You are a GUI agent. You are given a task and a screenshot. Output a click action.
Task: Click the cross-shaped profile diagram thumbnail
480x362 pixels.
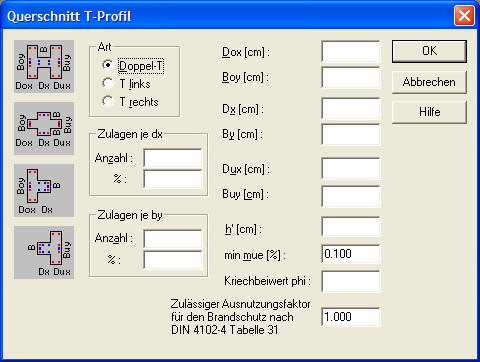coord(44,128)
